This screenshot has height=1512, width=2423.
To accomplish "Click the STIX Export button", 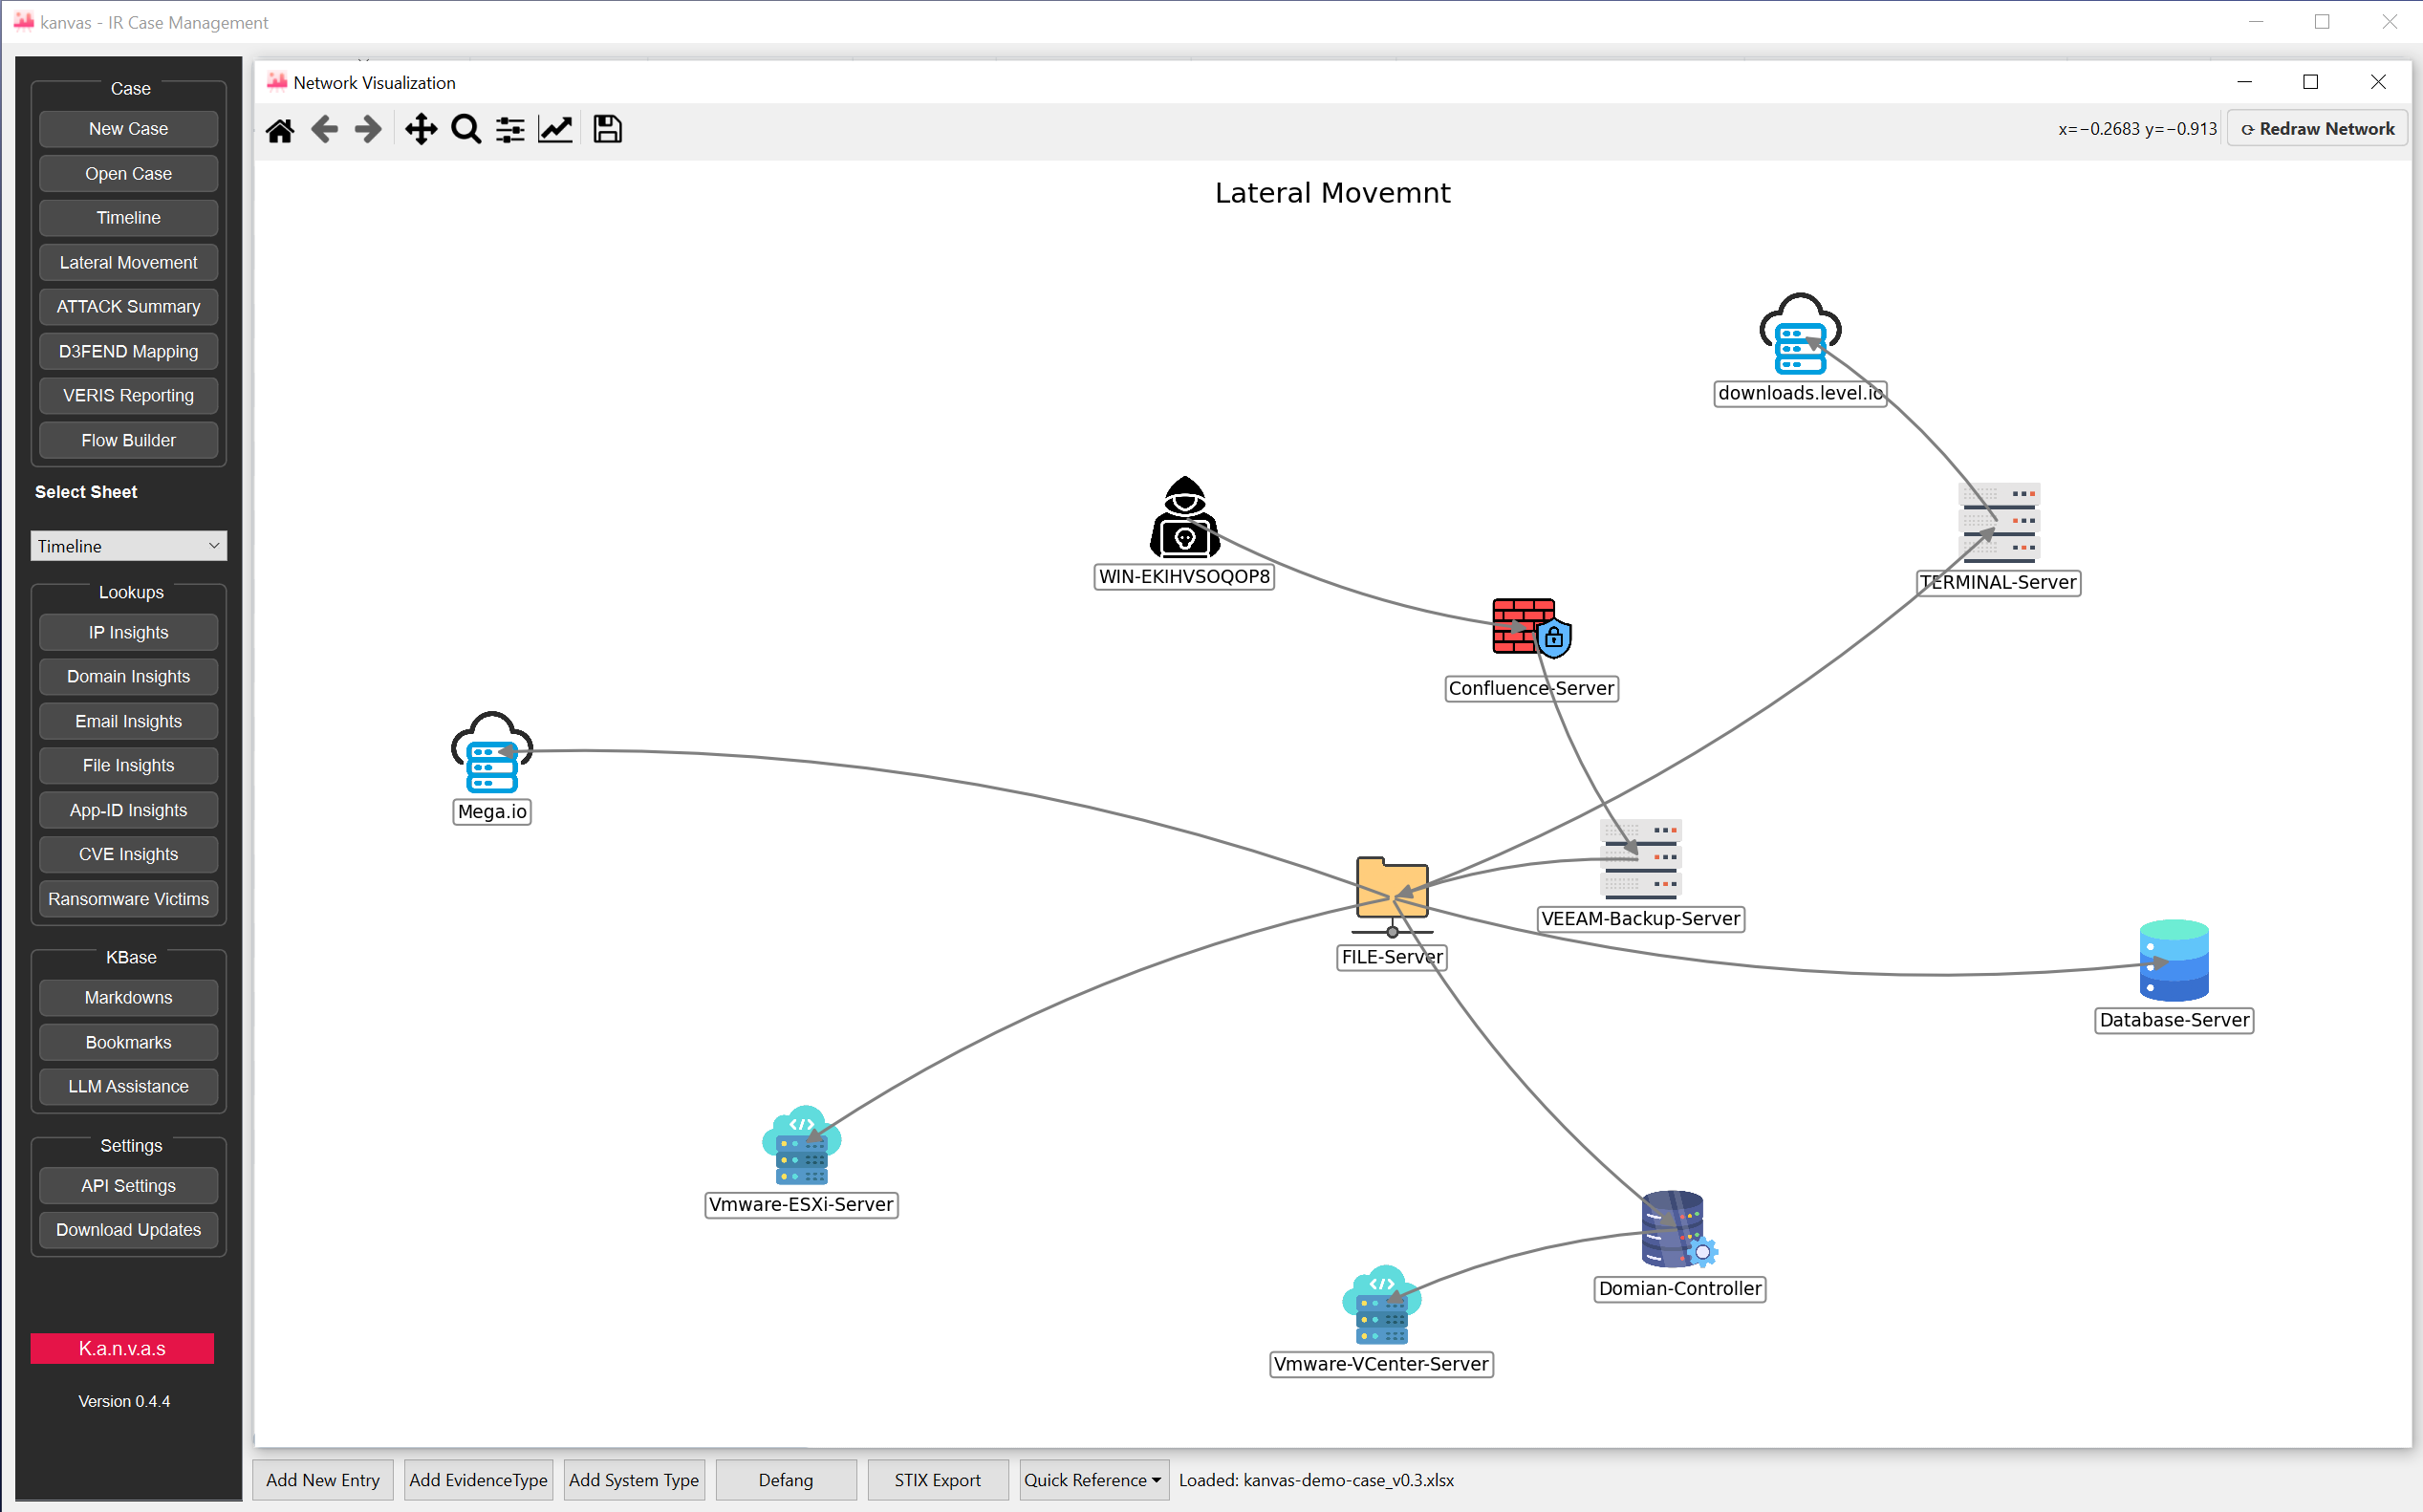I will pyautogui.click(x=937, y=1480).
